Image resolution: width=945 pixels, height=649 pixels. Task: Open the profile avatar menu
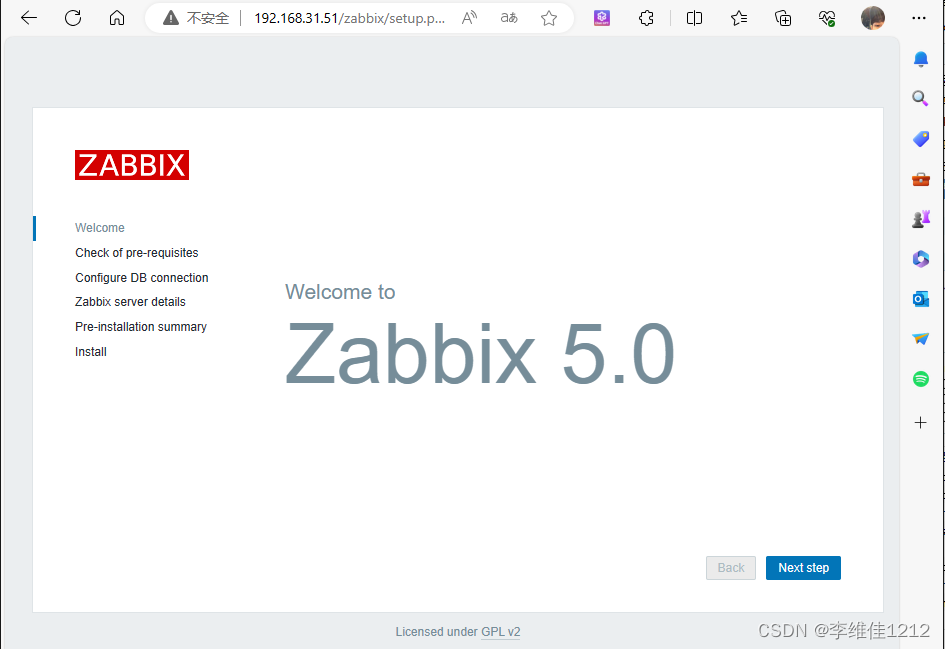(872, 18)
